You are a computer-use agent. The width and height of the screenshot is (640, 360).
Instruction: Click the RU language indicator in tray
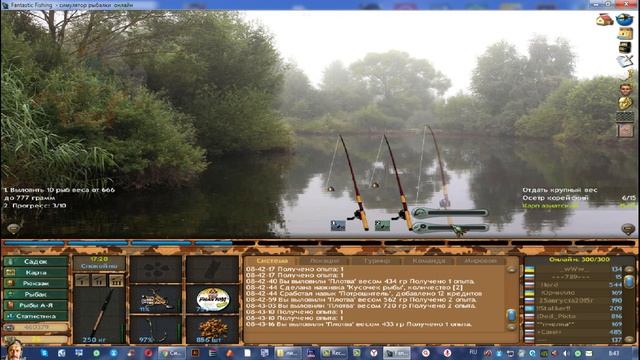coord(473,353)
